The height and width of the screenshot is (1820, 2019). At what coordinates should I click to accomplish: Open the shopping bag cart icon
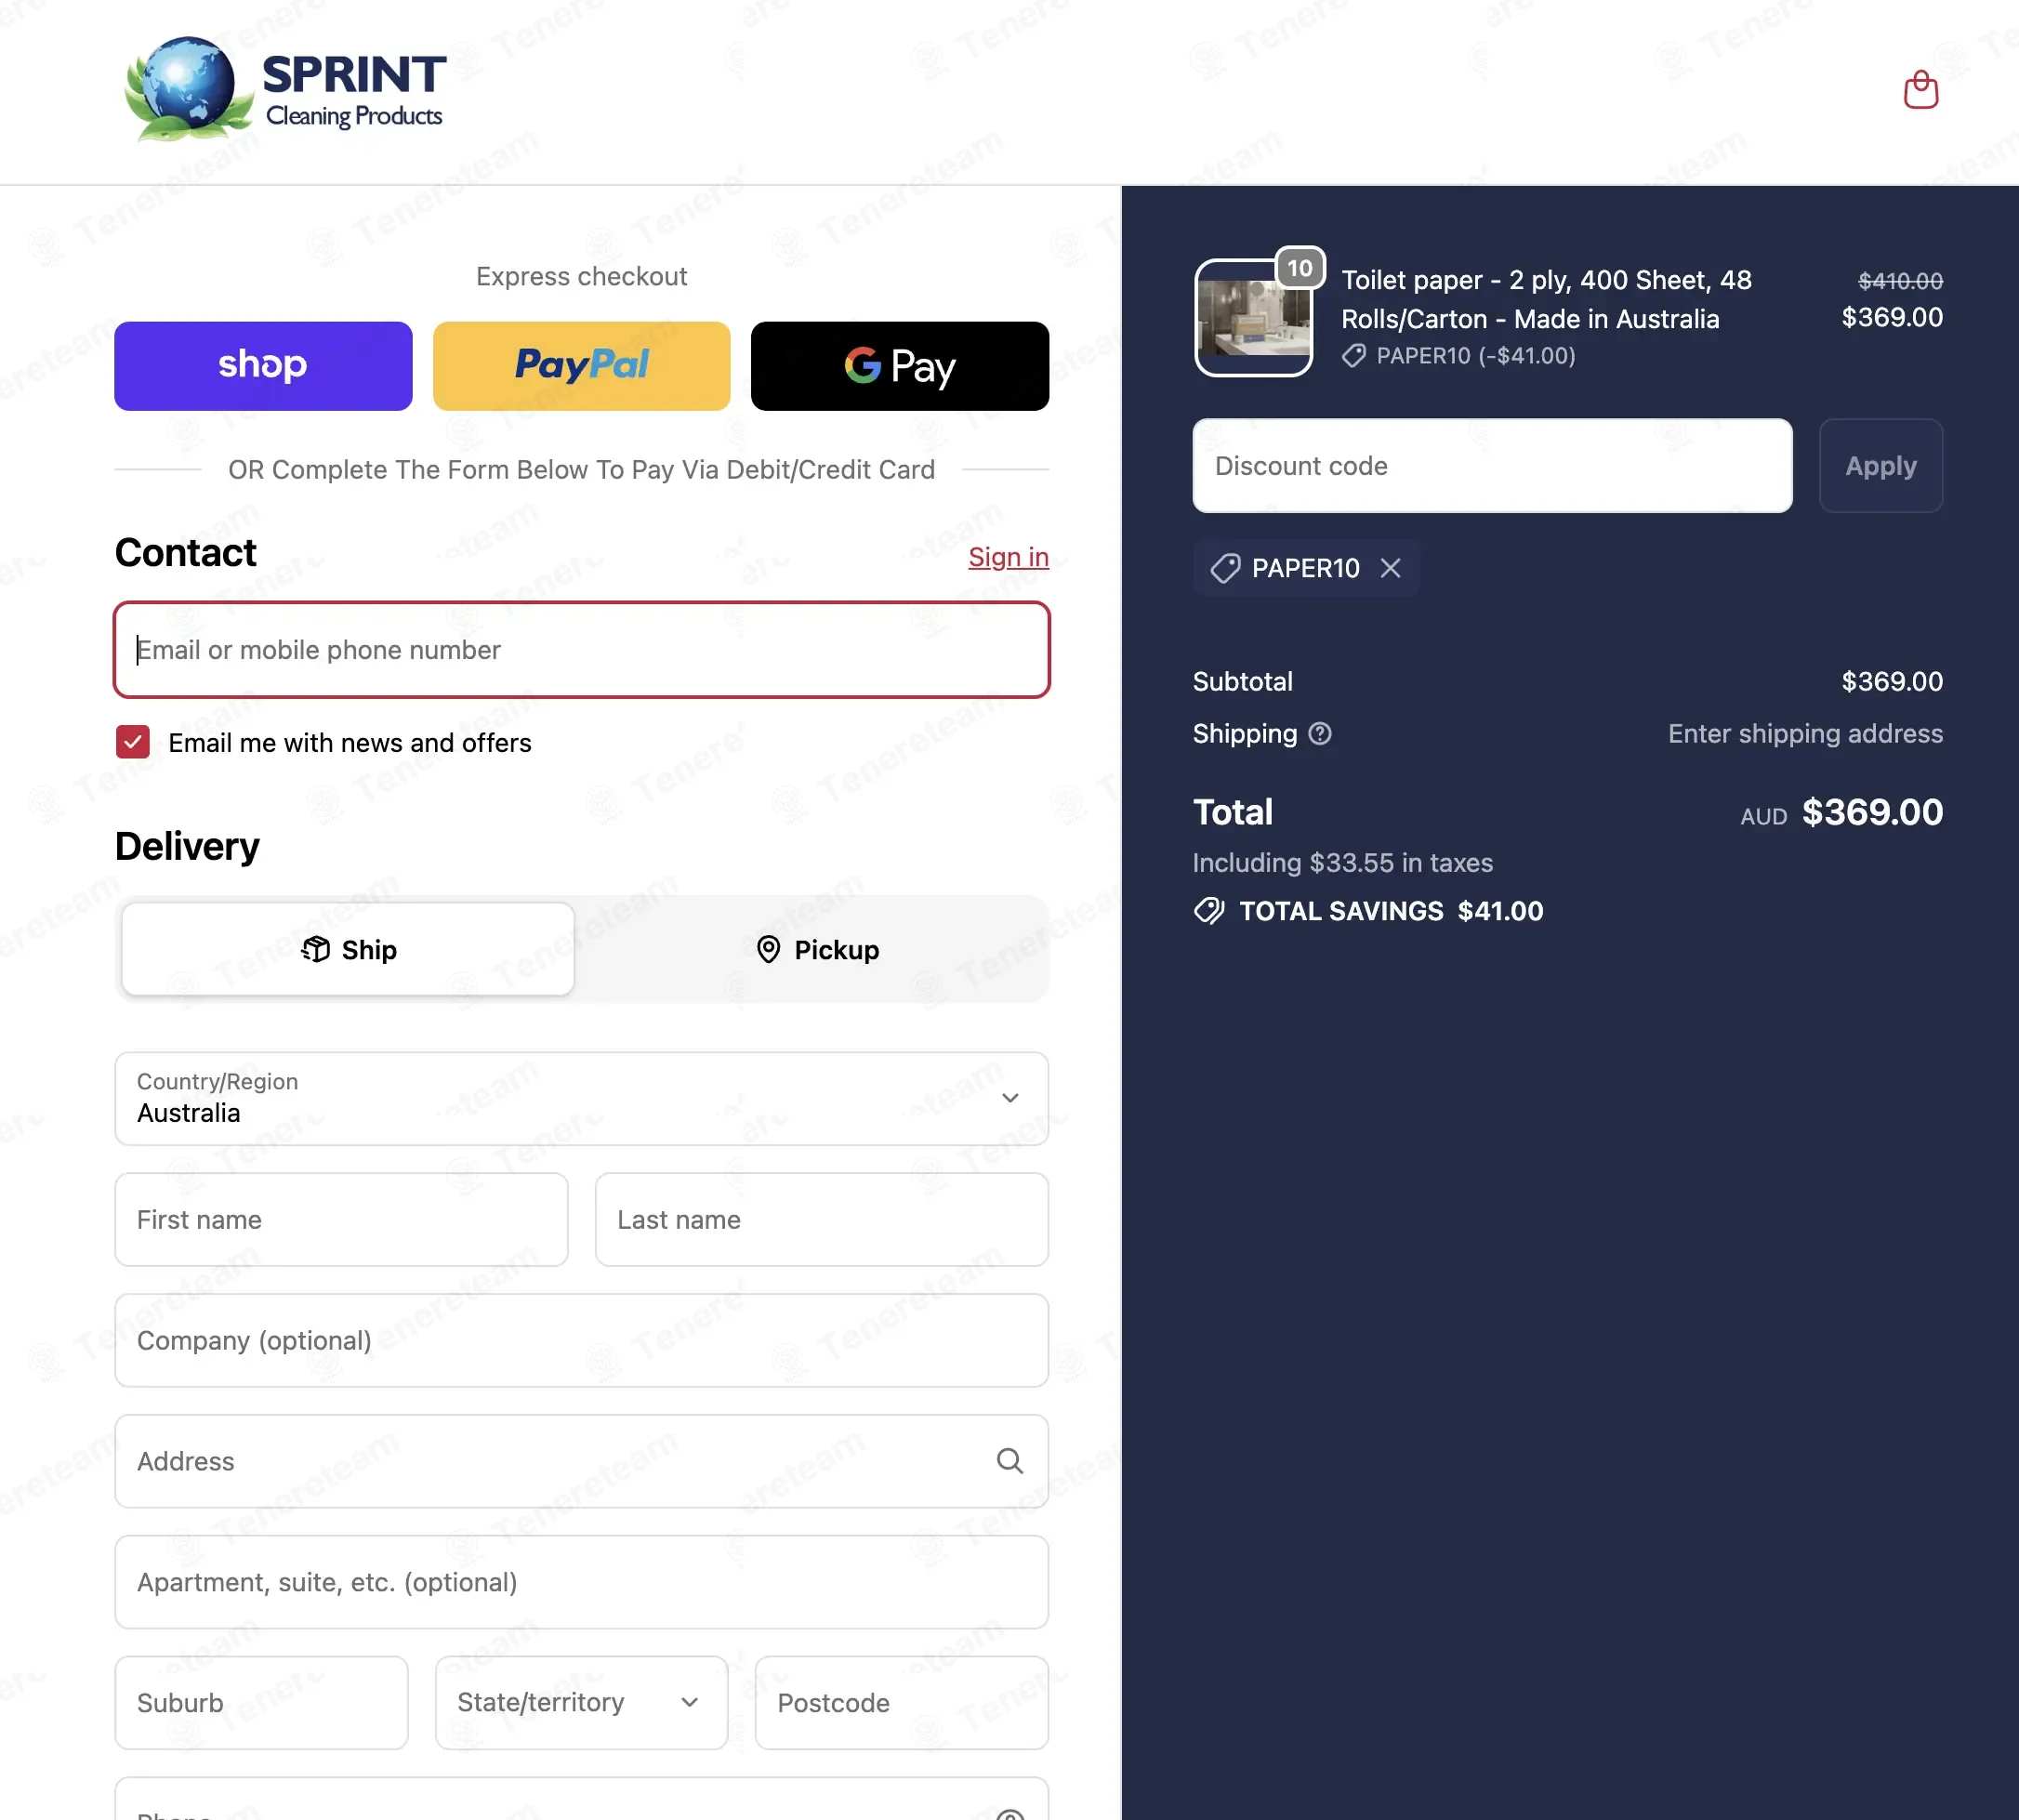click(x=1920, y=90)
